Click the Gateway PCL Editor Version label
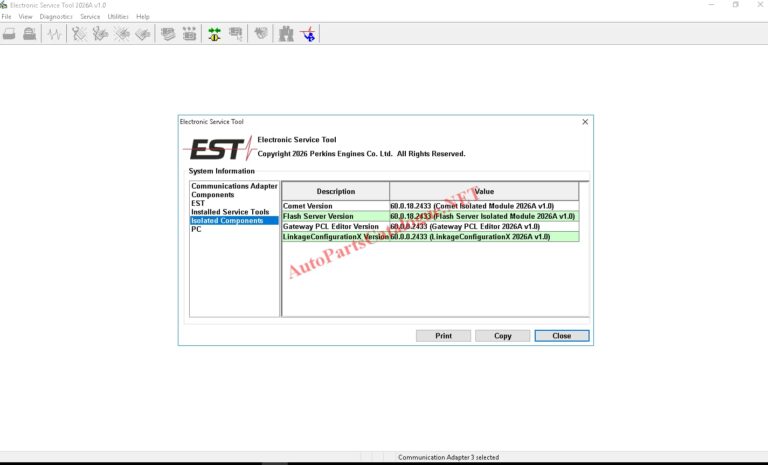Image resolution: width=768 pixels, height=465 pixels. click(331, 226)
